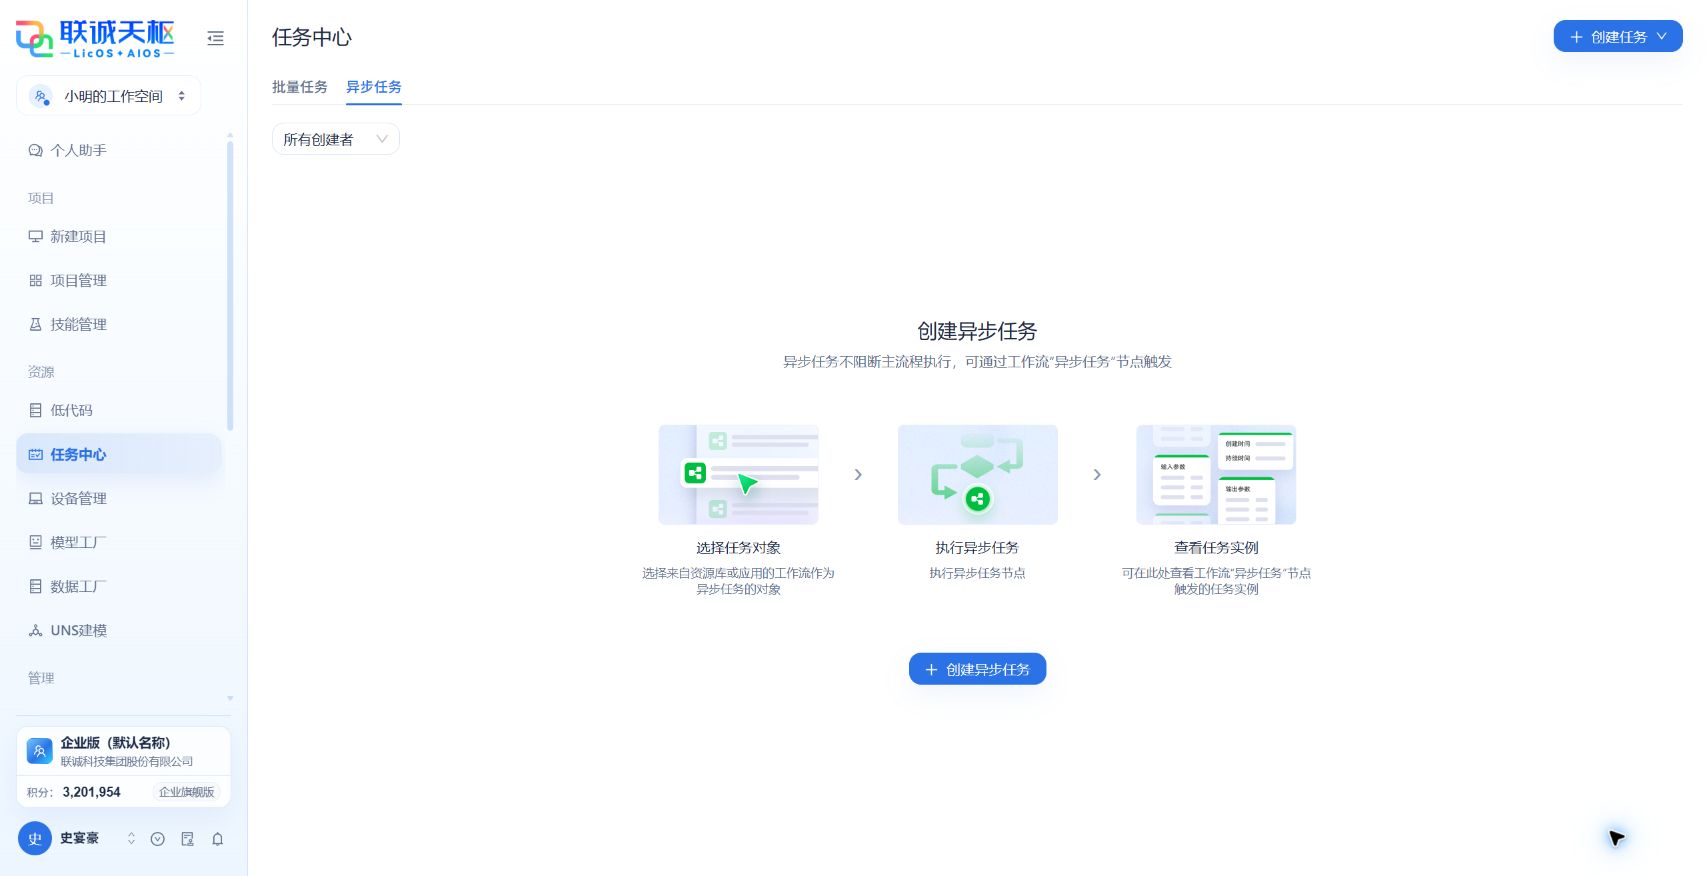Click the sidebar vertical scrollbar
Screen dimensions: 1707x876
tap(230, 285)
